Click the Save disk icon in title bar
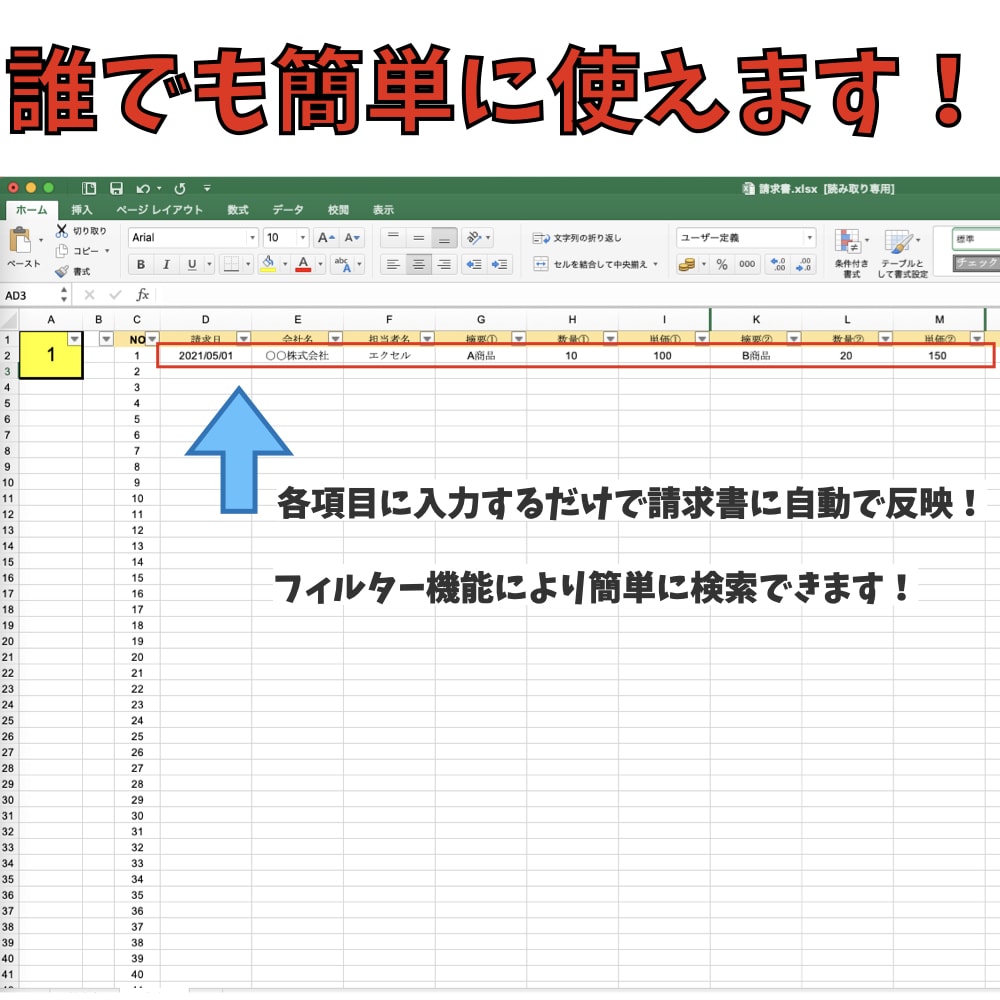Viewport: 1000px width, 1000px height. pos(116,188)
